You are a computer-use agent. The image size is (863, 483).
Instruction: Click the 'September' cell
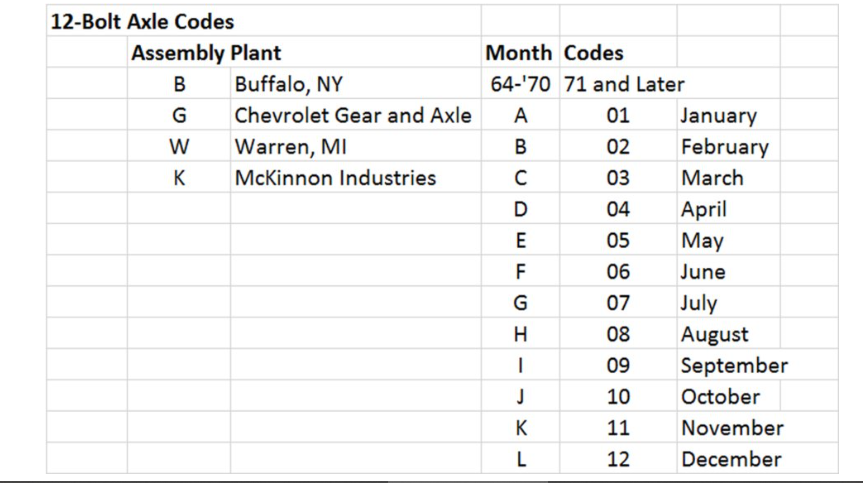tap(734, 365)
